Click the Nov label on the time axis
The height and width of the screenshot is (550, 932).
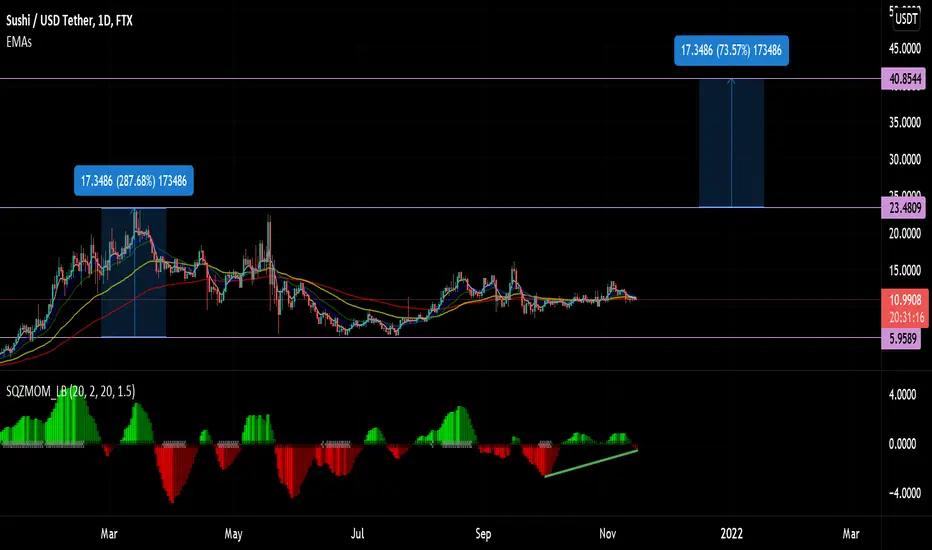pyautogui.click(x=607, y=534)
